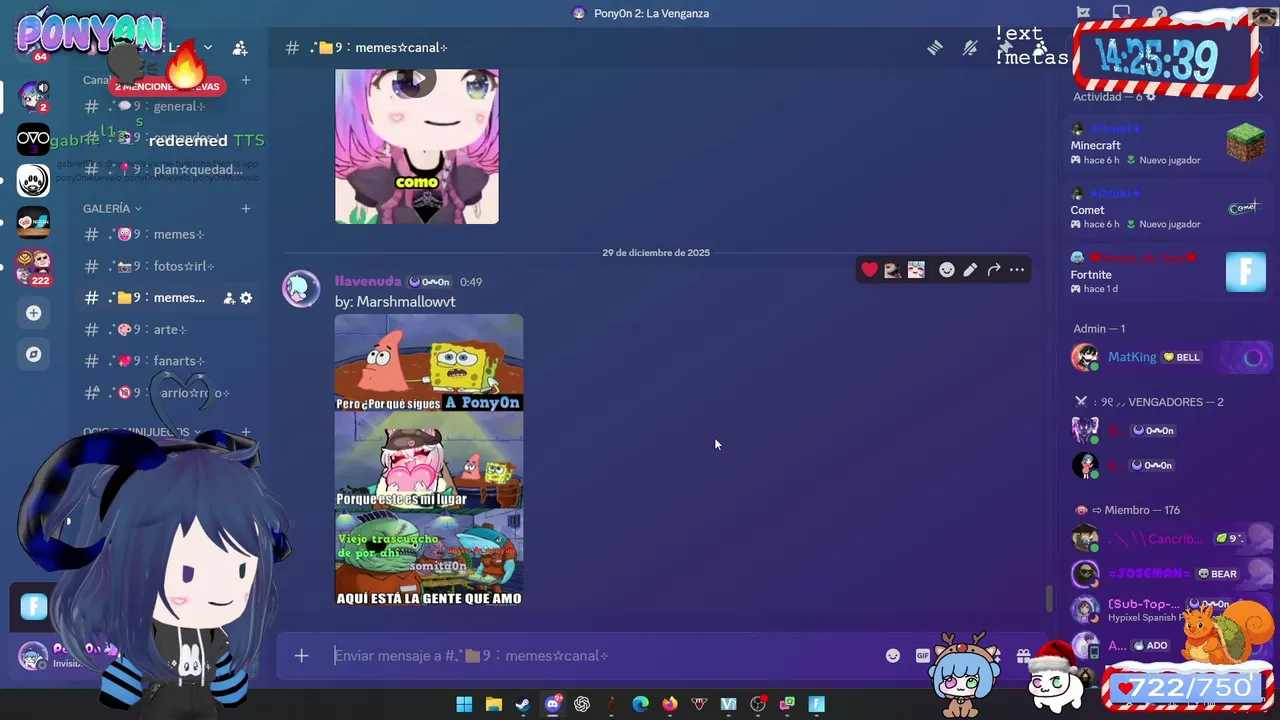Open the memes channel under Galería
Image resolution: width=1280 pixels, height=720 pixels.
[x=165, y=234]
